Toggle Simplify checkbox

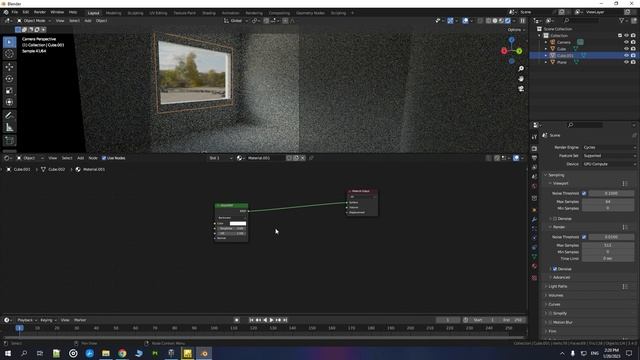click(550, 313)
